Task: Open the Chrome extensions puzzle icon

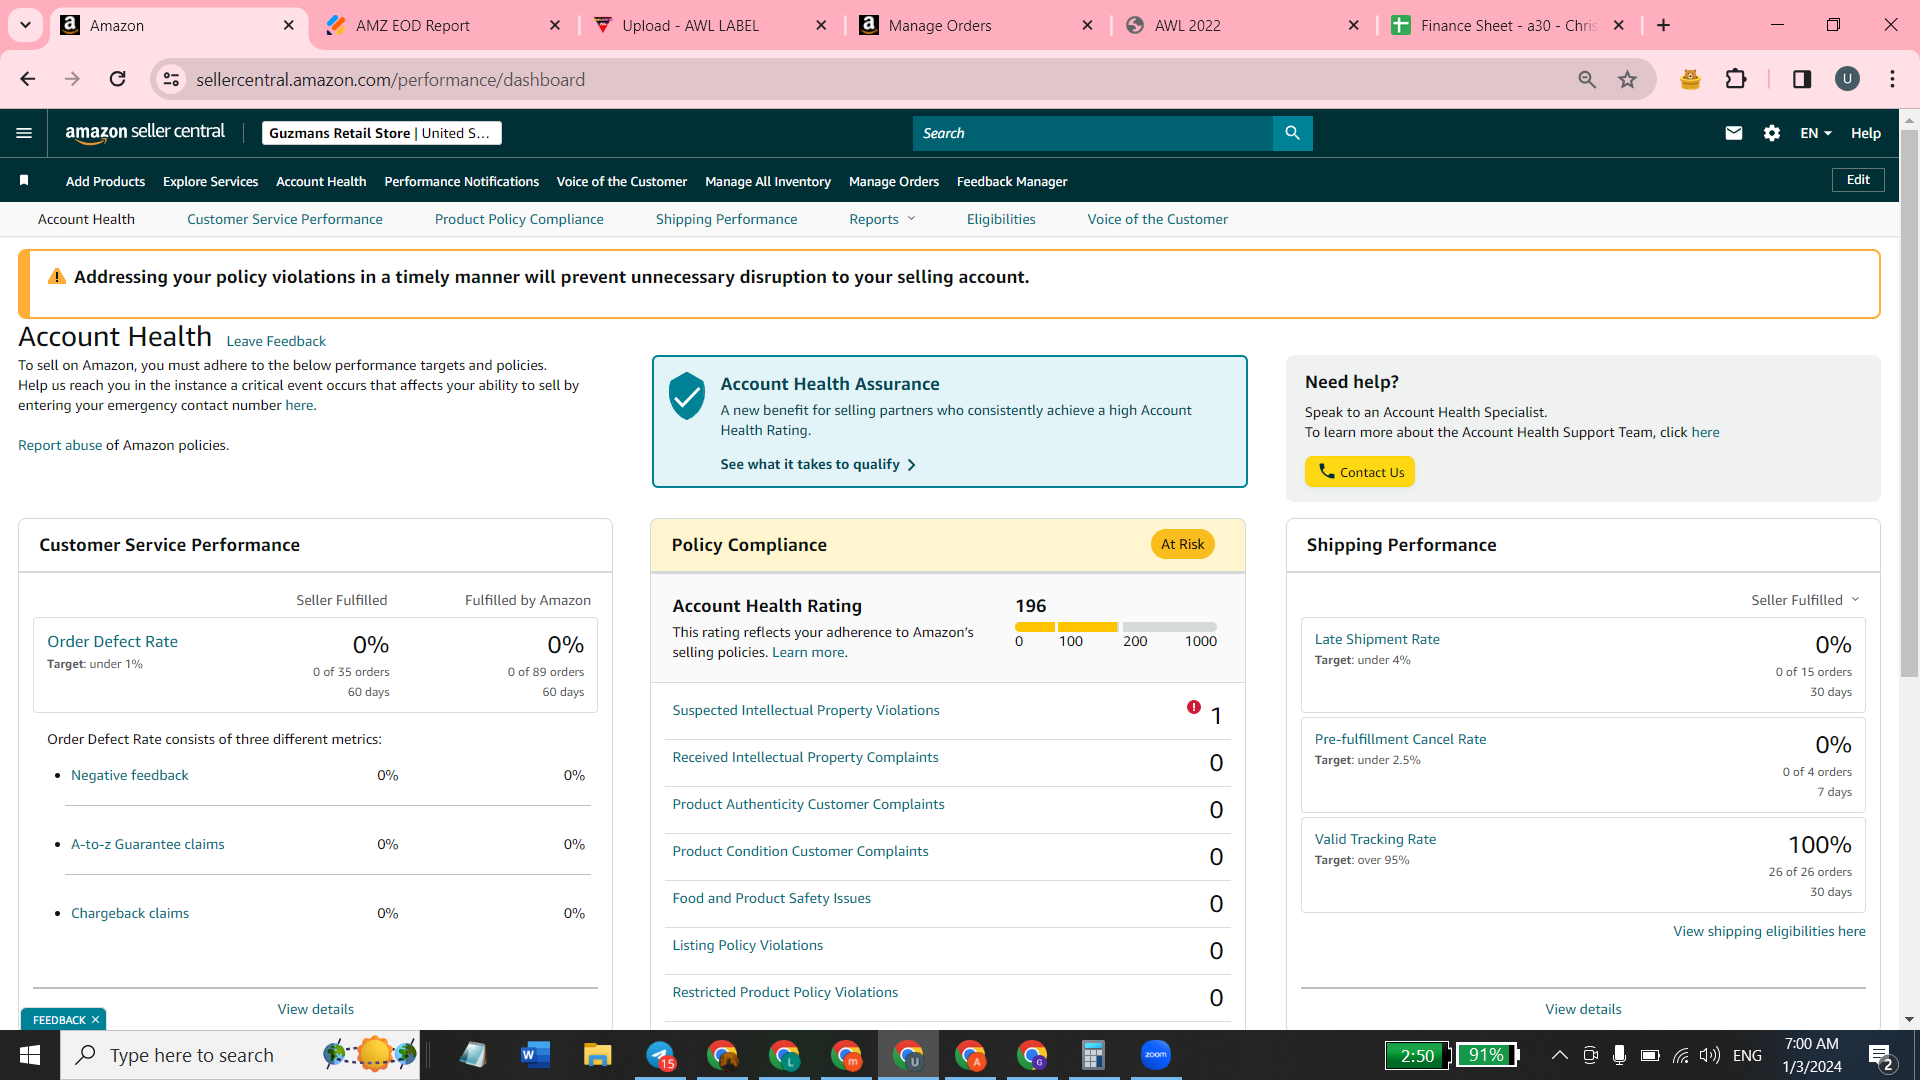Action: [1736, 79]
